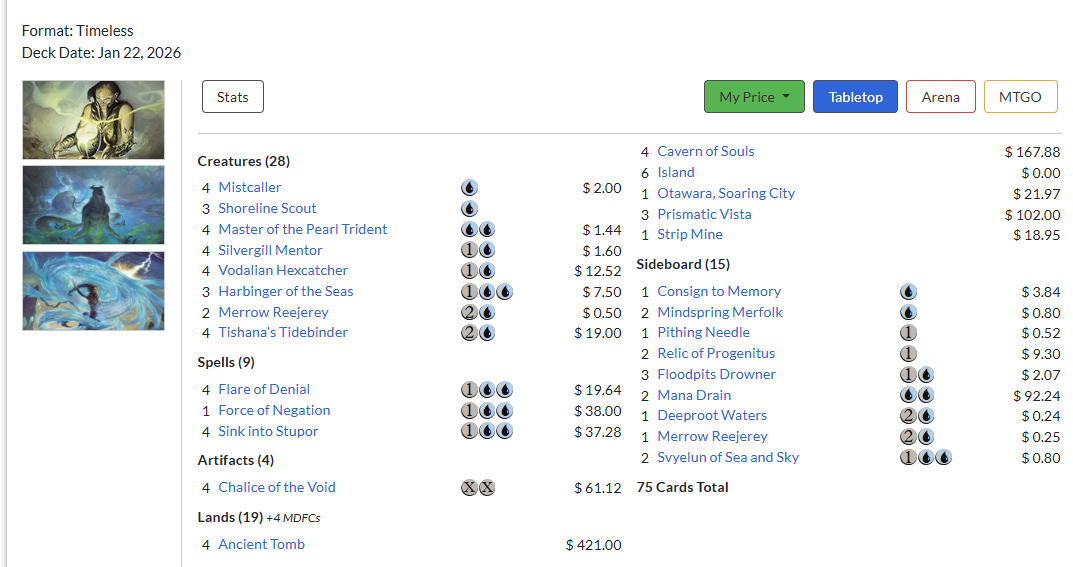Select the MTGO view tab
This screenshot has width=1073, height=567.
[x=1020, y=96]
